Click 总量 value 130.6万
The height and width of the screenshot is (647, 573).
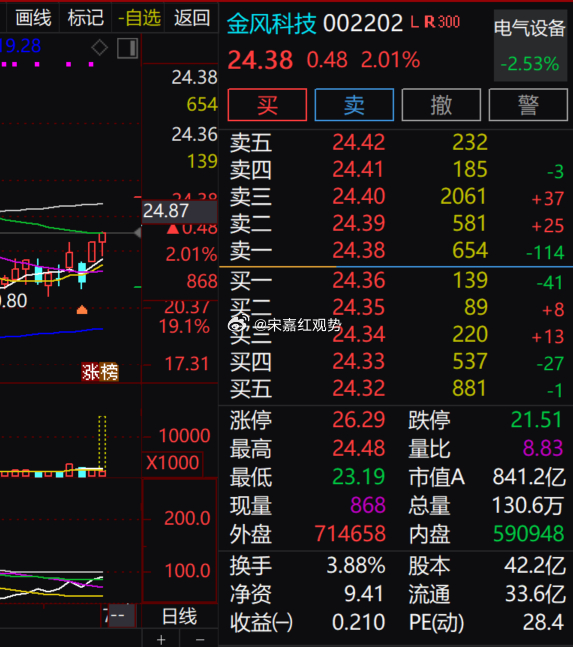tap(528, 505)
